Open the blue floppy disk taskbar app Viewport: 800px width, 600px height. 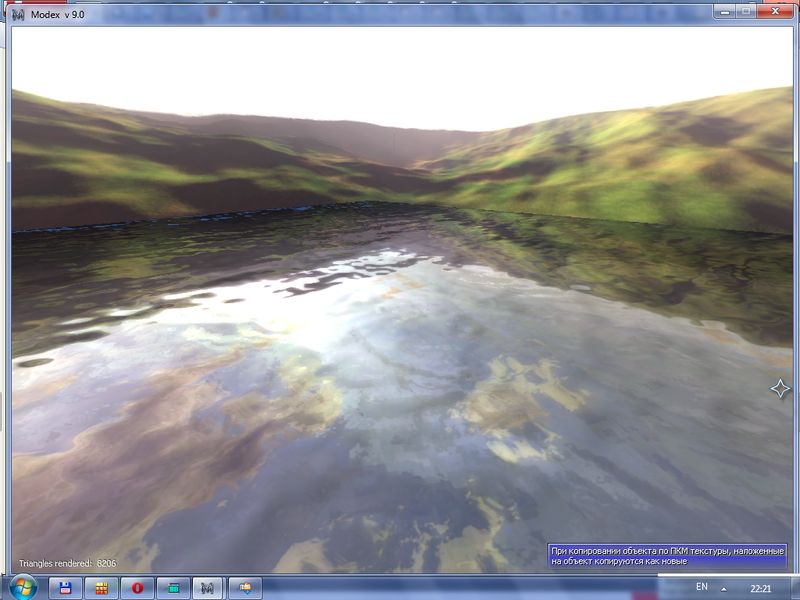click(65, 588)
